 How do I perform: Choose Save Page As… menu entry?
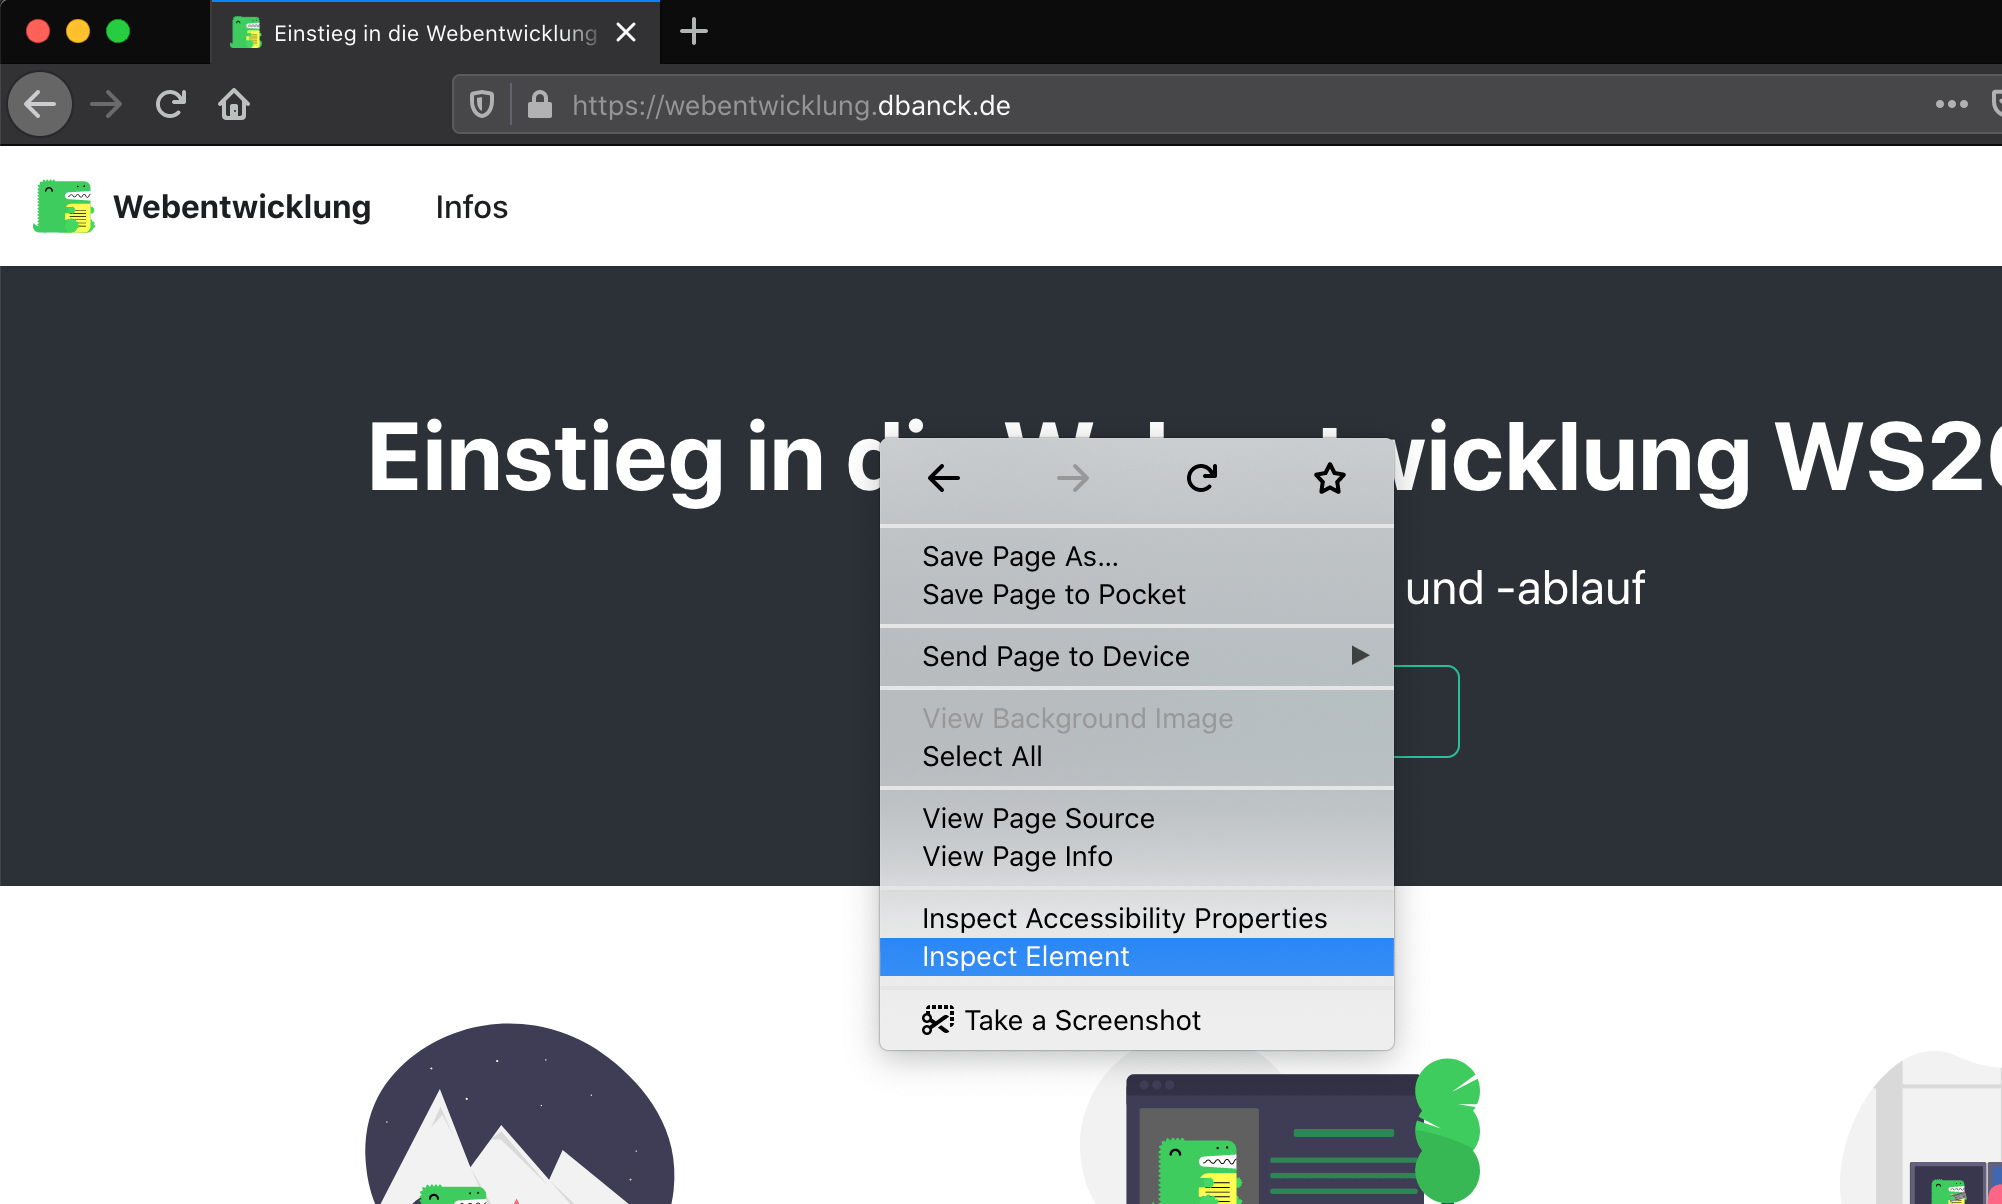coord(1020,556)
